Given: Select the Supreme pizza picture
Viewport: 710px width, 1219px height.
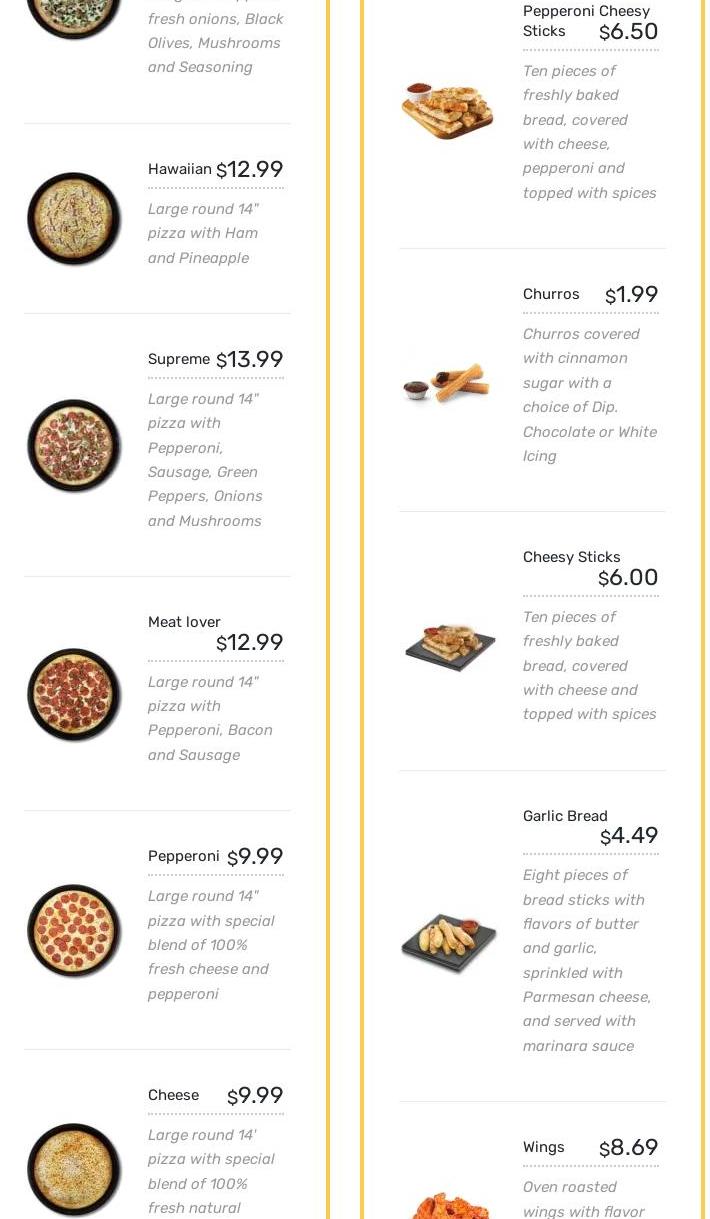Looking at the screenshot, I should pos(74,445).
